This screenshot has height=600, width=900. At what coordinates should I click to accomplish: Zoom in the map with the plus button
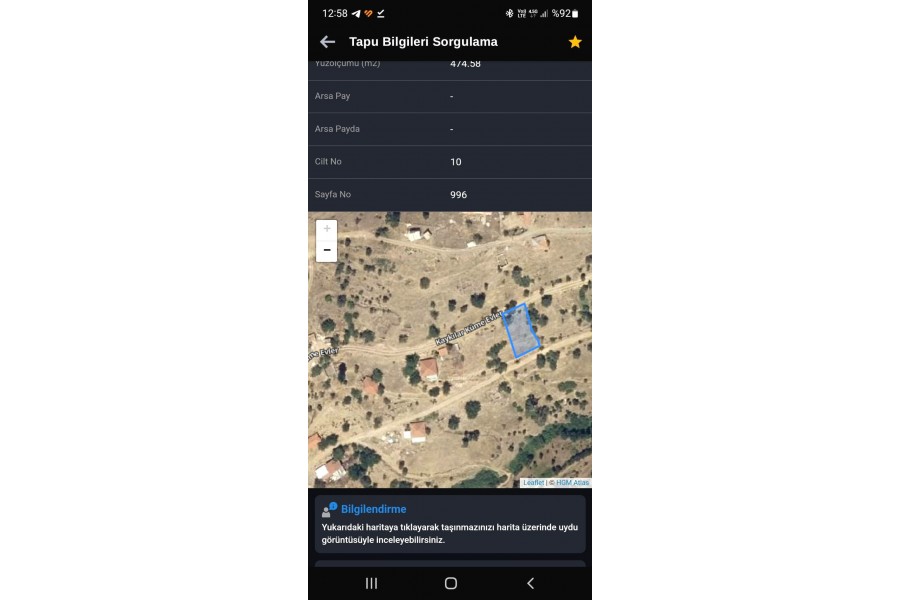point(327,229)
